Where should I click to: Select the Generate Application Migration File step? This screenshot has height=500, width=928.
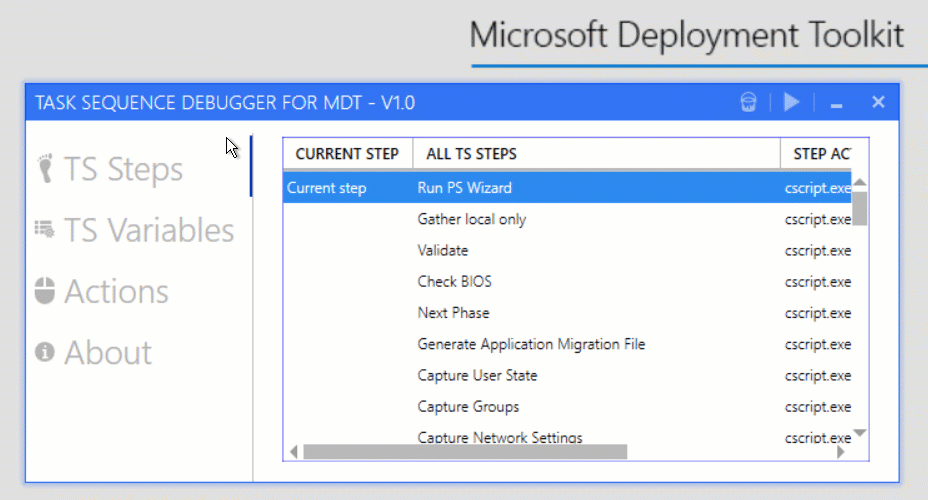(x=531, y=345)
